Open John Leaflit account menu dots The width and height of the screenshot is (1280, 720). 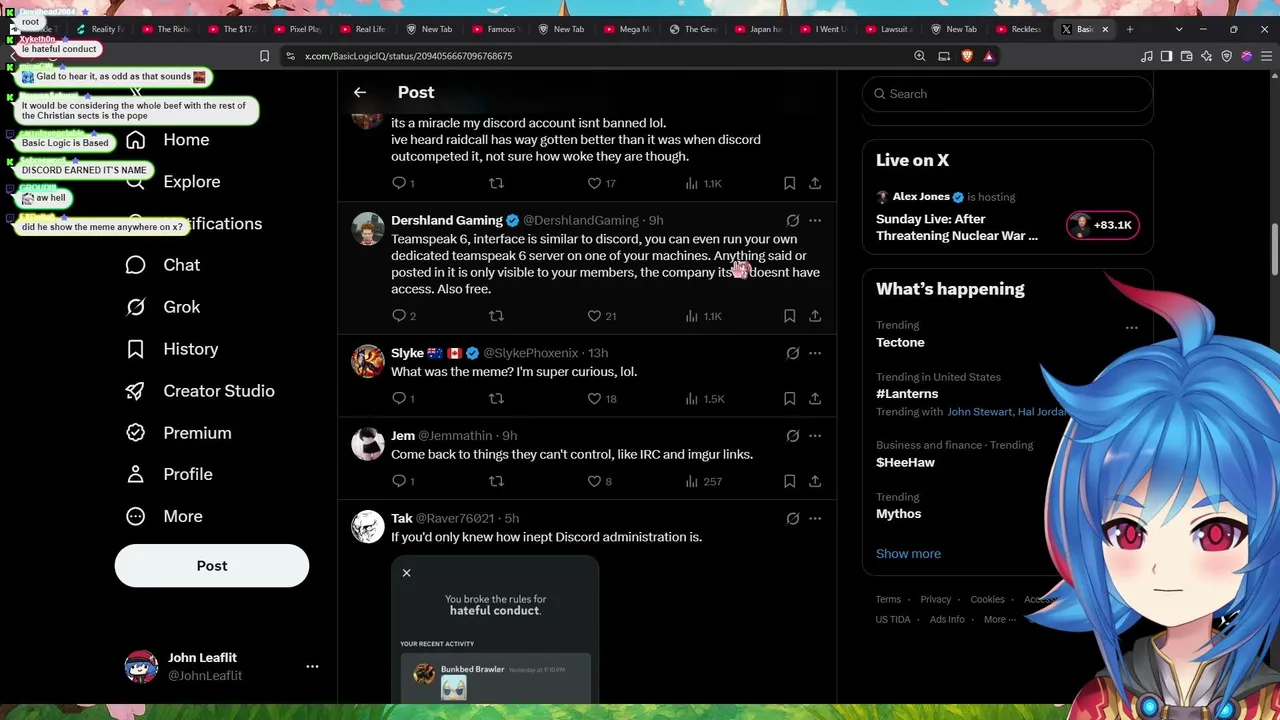[x=312, y=667]
